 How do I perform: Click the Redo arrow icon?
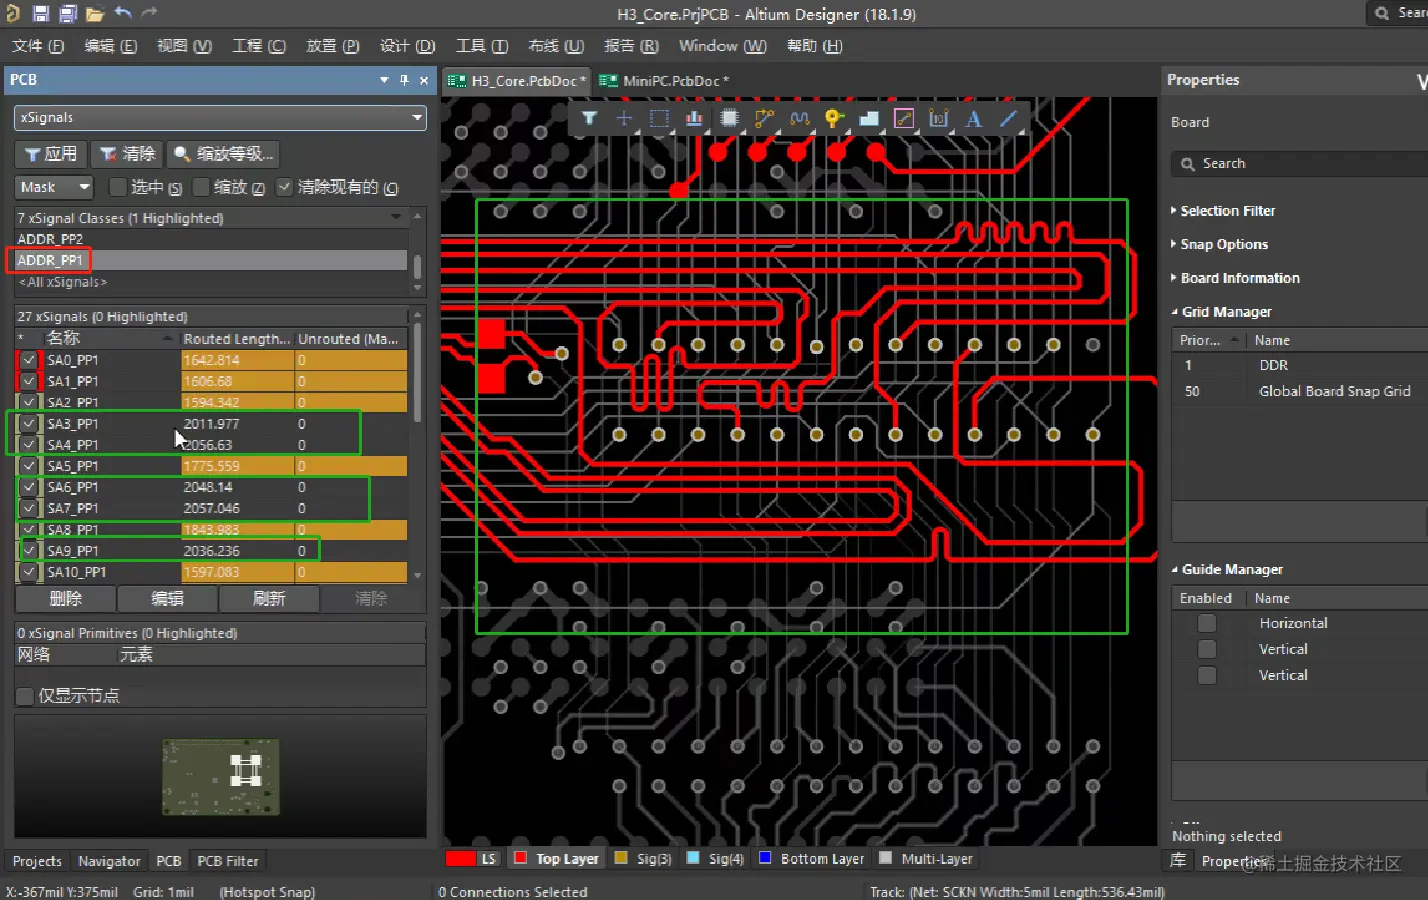pos(149,13)
